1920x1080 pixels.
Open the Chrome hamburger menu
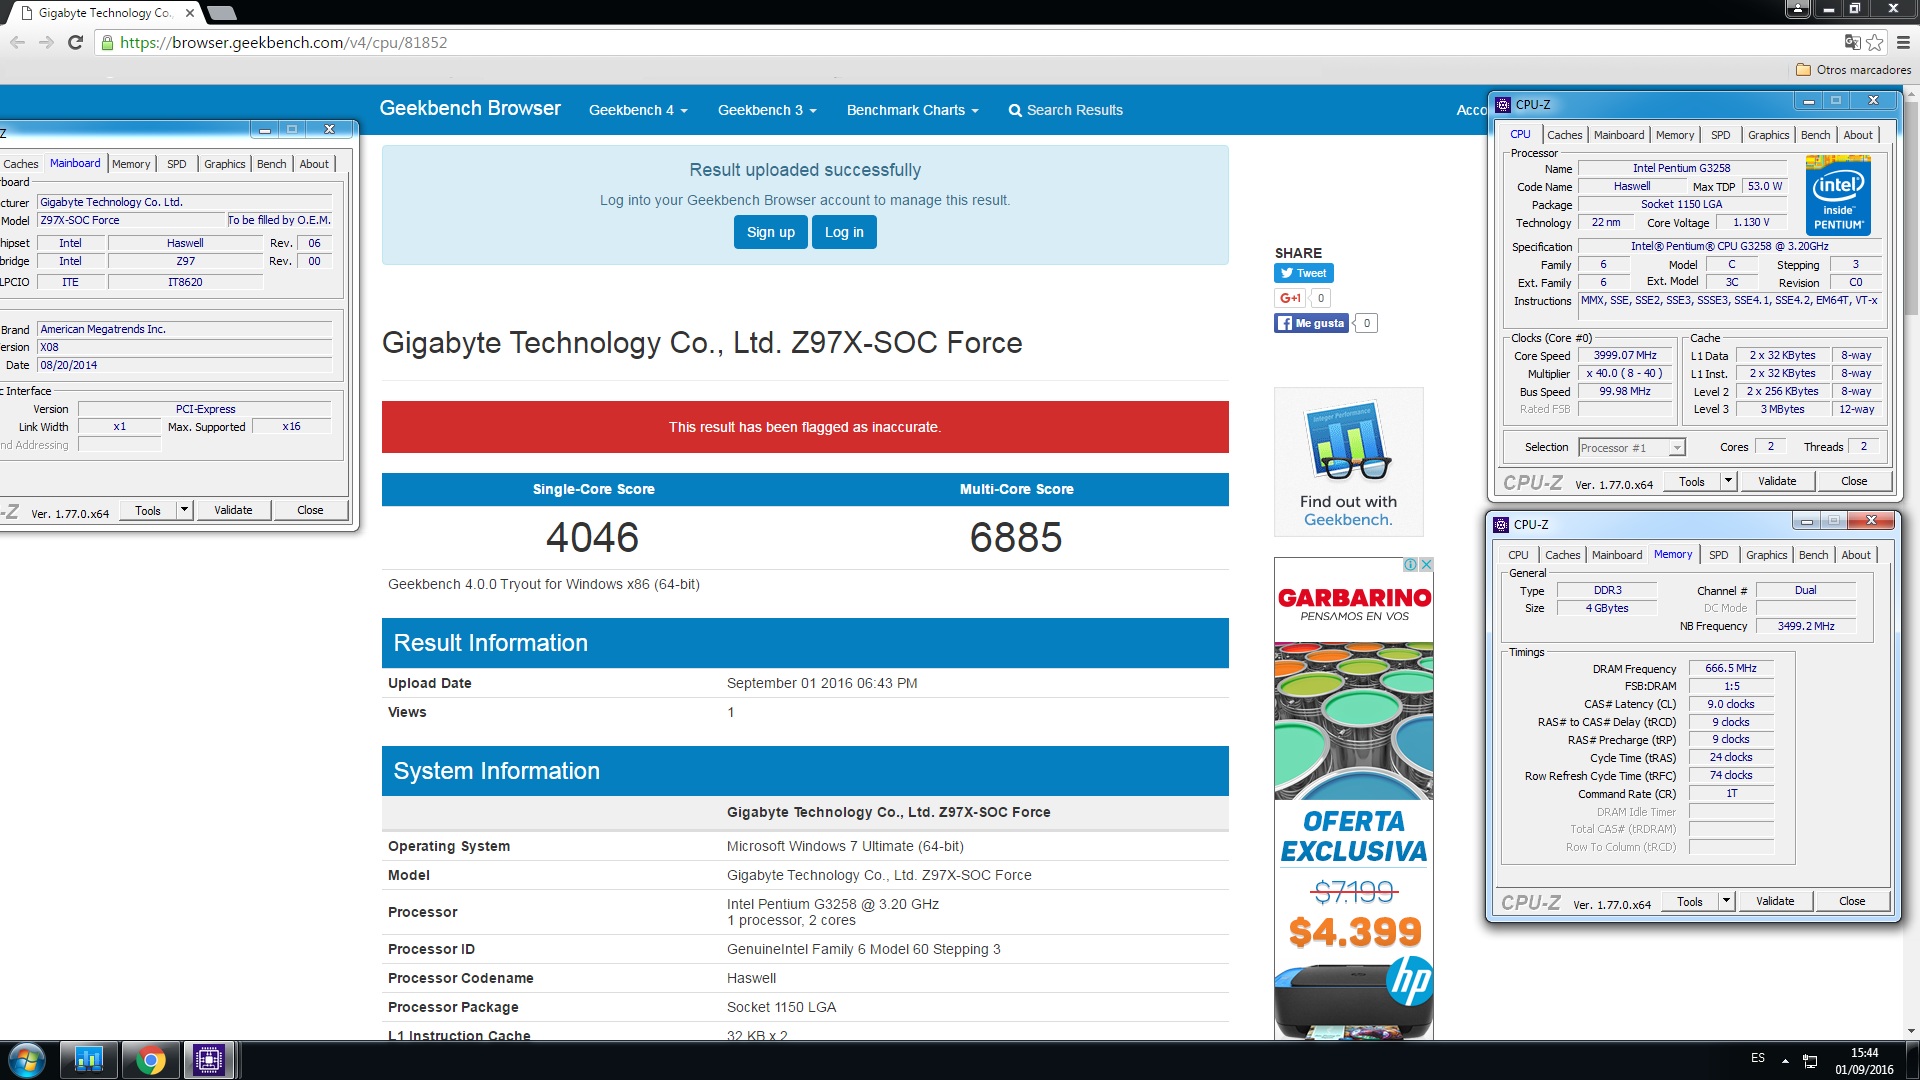(1903, 42)
